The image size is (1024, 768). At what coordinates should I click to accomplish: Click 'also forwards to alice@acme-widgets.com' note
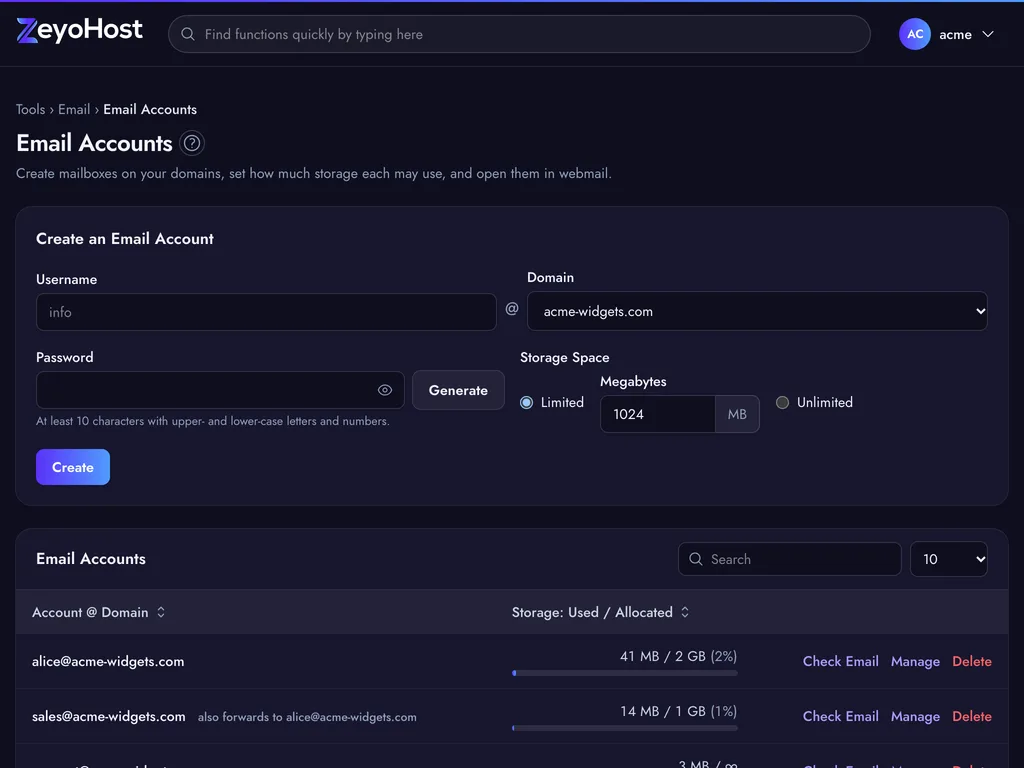point(307,716)
